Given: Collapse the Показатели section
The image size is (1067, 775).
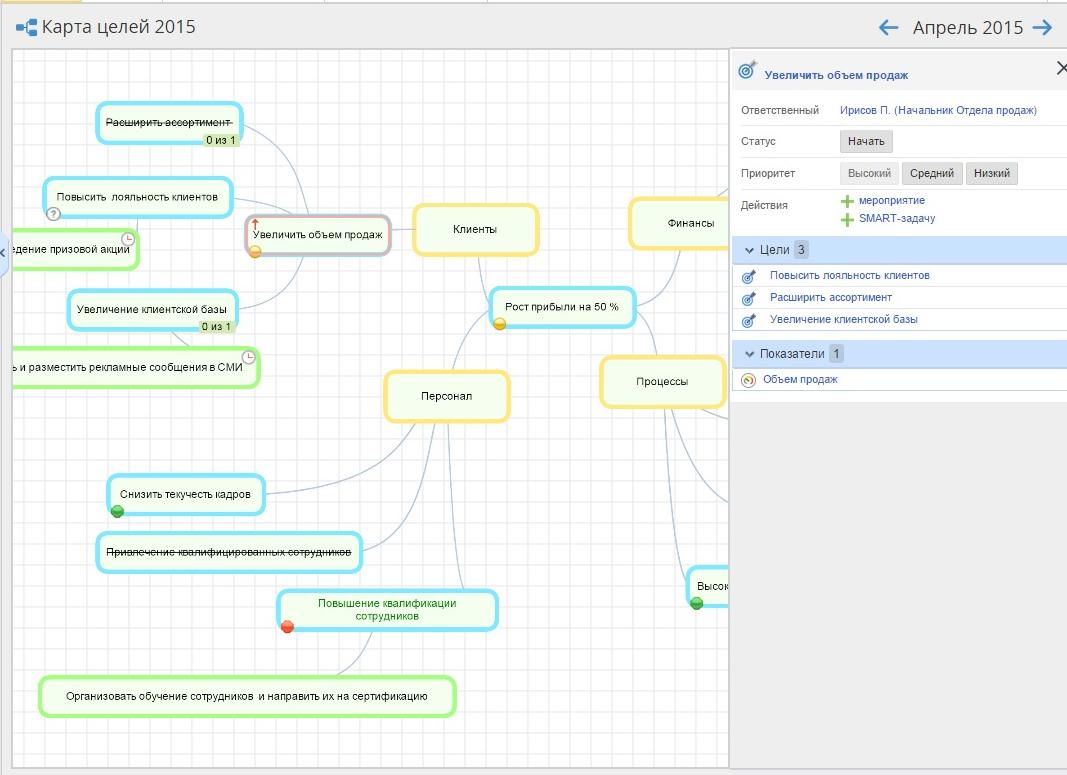Looking at the screenshot, I should coord(747,354).
